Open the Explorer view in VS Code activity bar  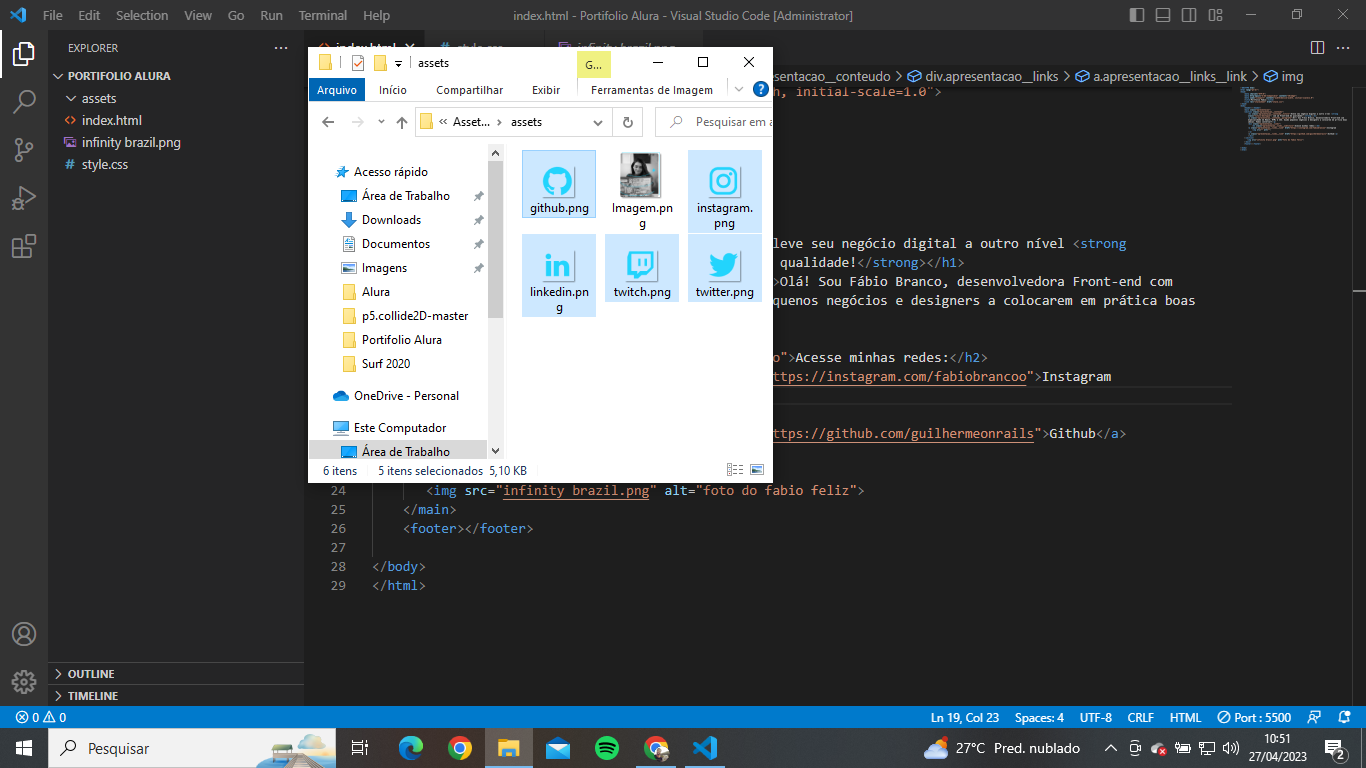(24, 53)
